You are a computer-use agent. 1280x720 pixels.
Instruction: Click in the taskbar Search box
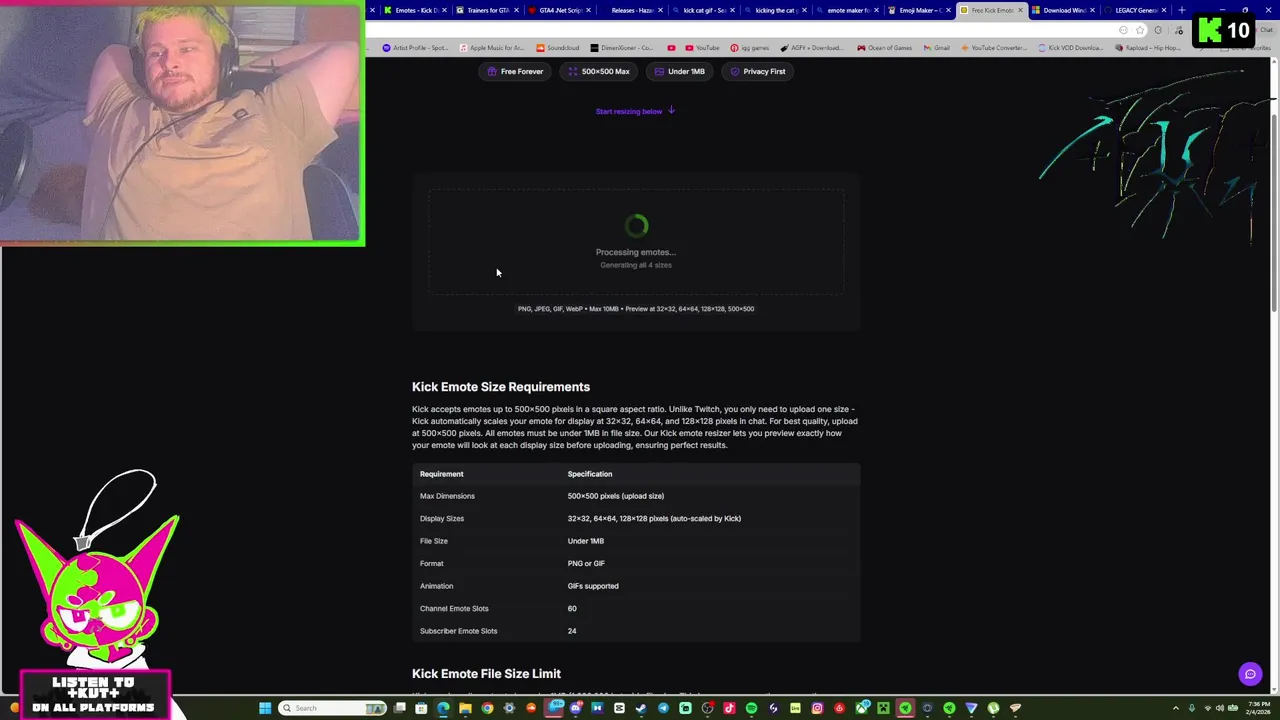(x=332, y=708)
